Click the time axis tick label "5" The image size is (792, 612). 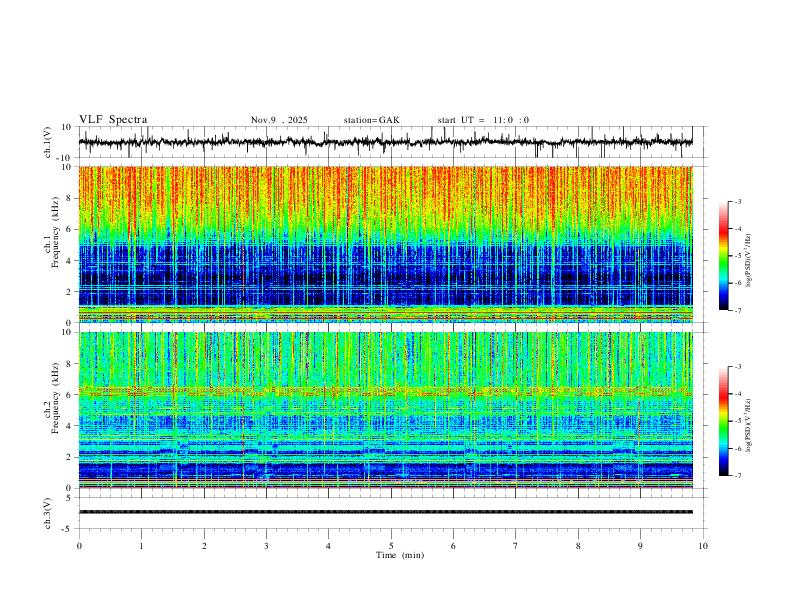pyautogui.click(x=391, y=546)
